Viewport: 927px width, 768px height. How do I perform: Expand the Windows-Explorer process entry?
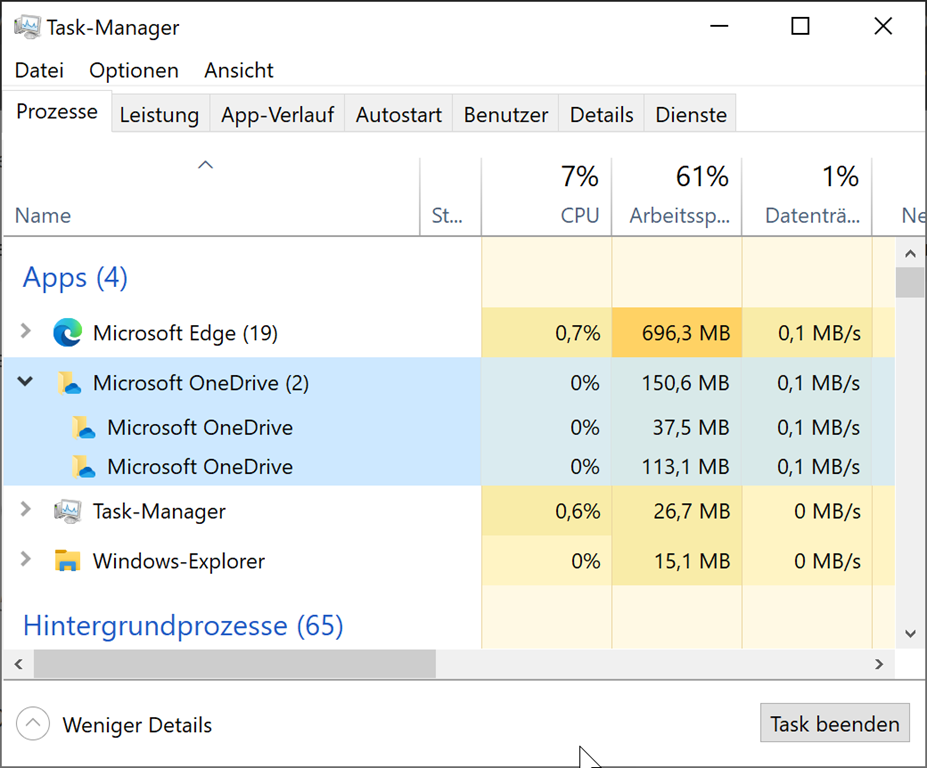[26, 560]
